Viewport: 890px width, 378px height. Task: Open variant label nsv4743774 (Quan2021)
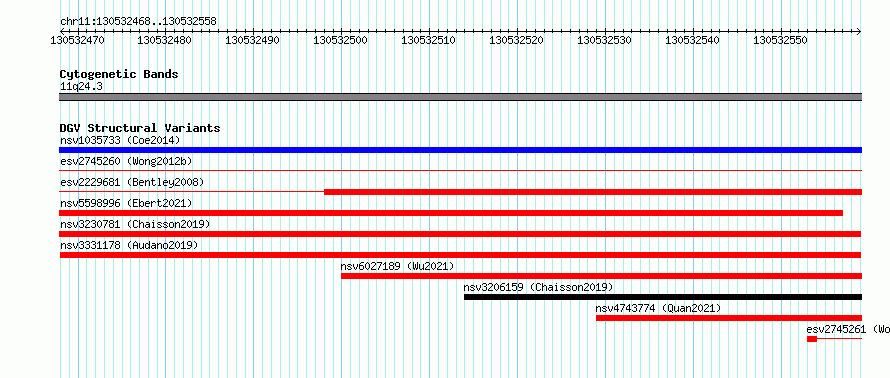click(658, 308)
